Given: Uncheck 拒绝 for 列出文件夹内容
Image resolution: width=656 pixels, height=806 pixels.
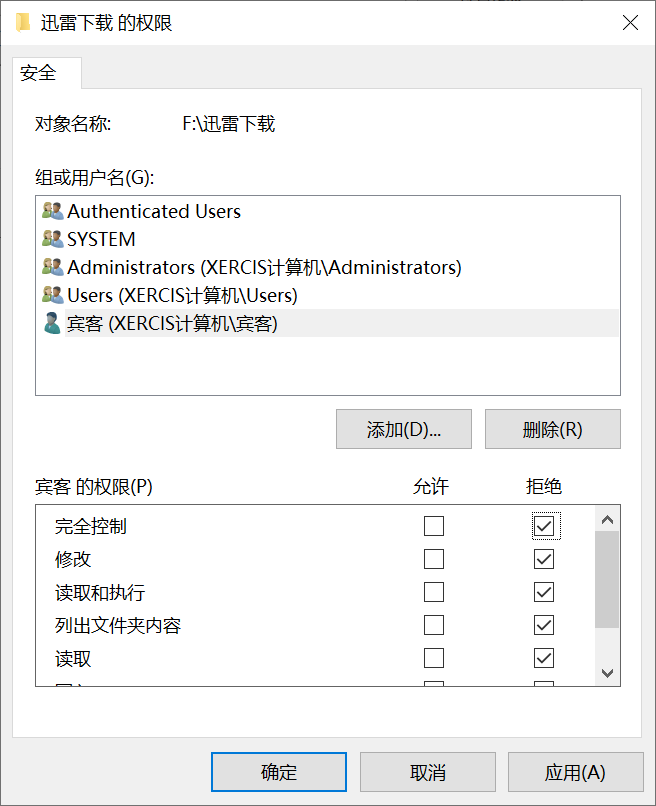Looking at the screenshot, I should pos(543,624).
